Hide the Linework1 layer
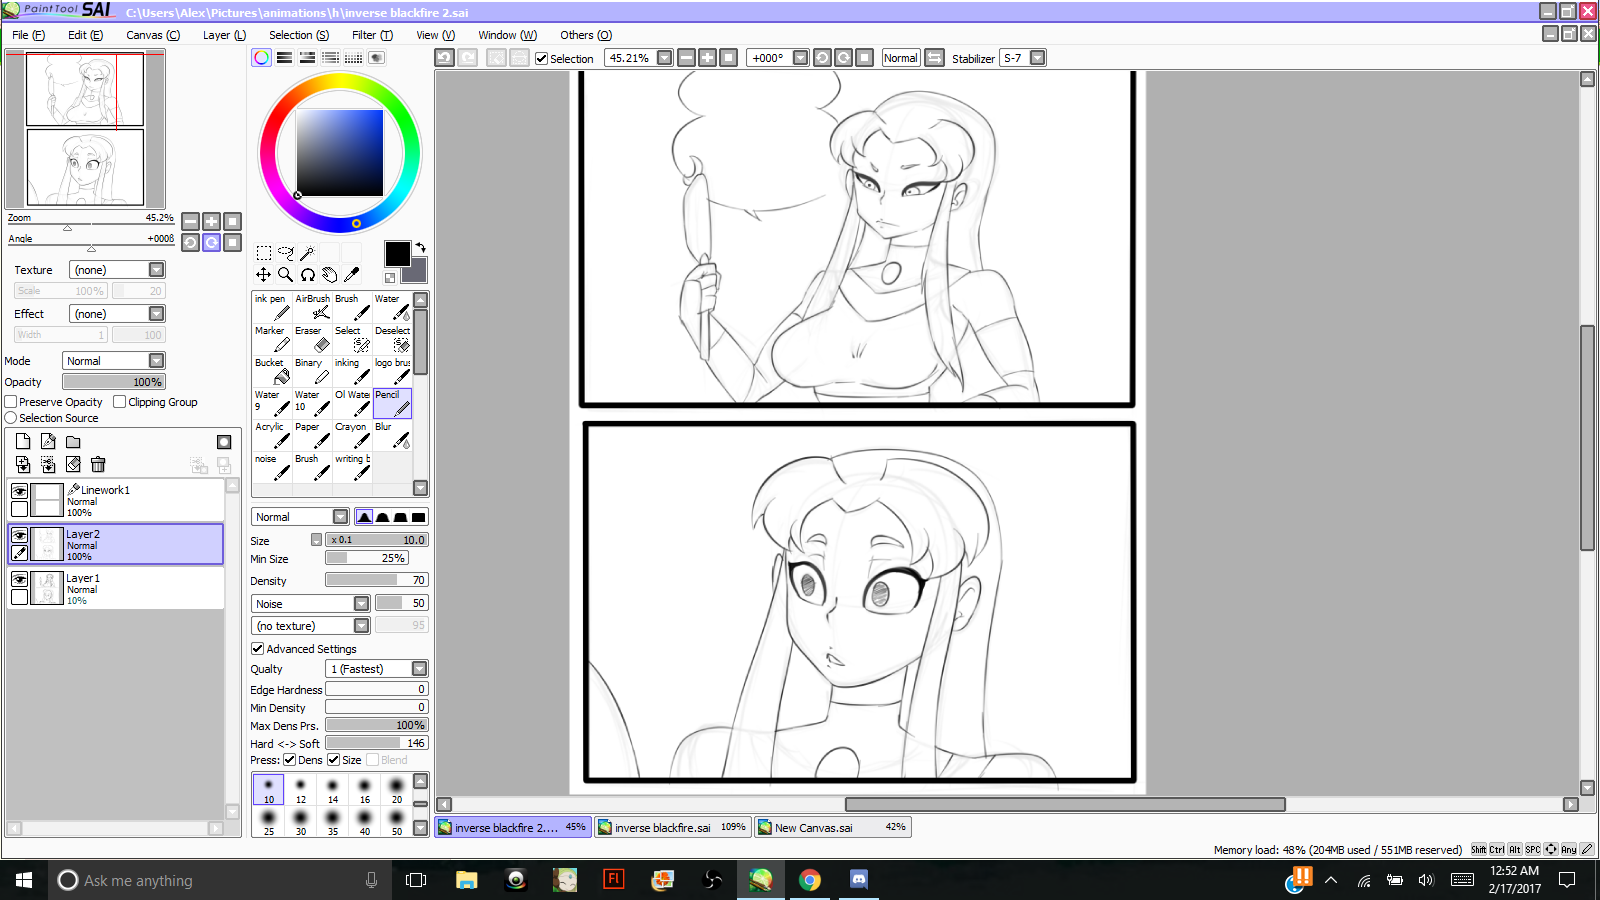Viewport: 1600px width, 900px height. (x=19, y=491)
